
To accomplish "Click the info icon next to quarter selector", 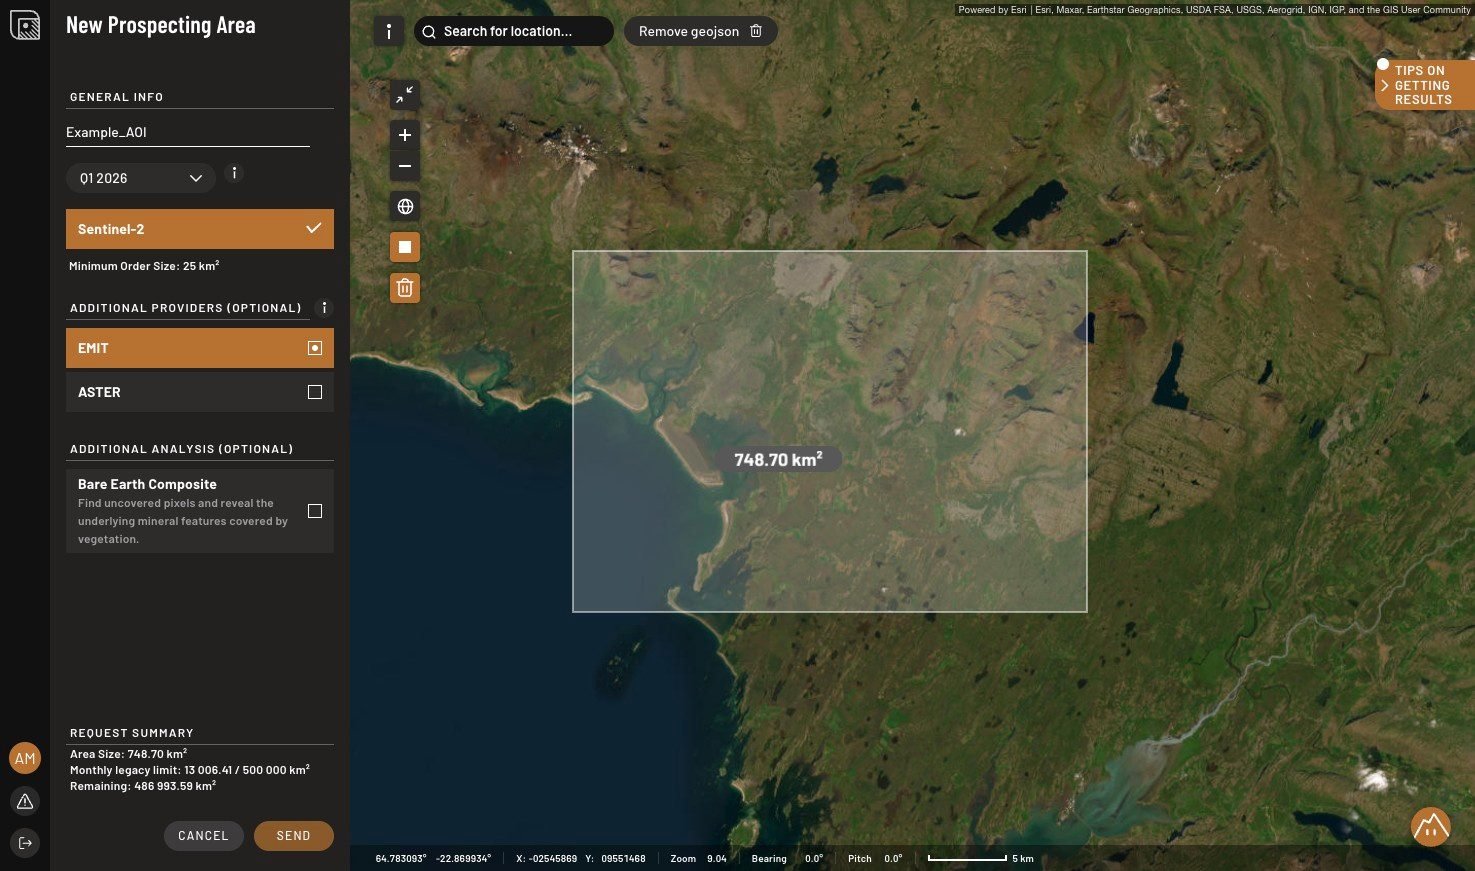I will (x=234, y=173).
